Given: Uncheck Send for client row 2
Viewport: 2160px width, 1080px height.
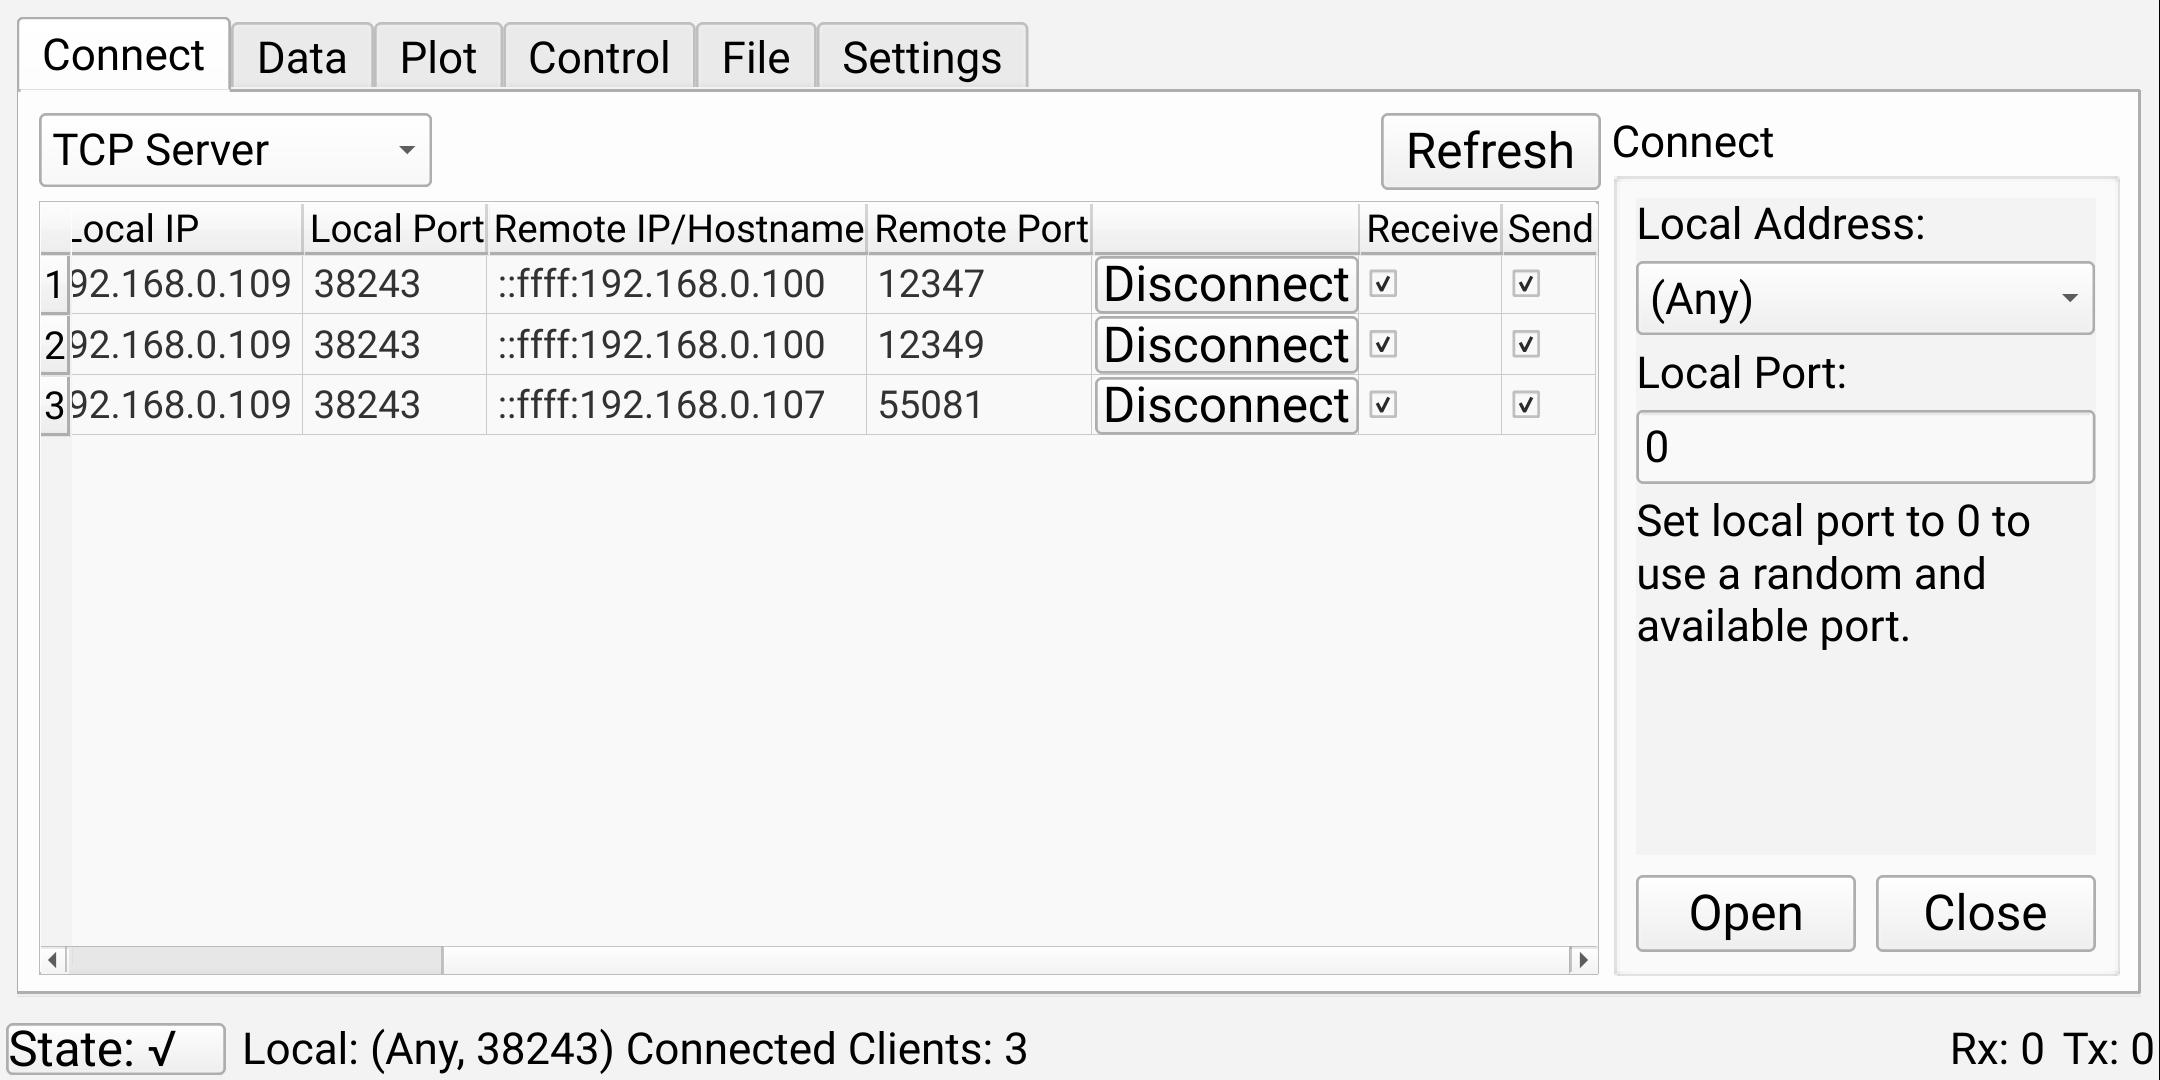Looking at the screenshot, I should 1525,345.
